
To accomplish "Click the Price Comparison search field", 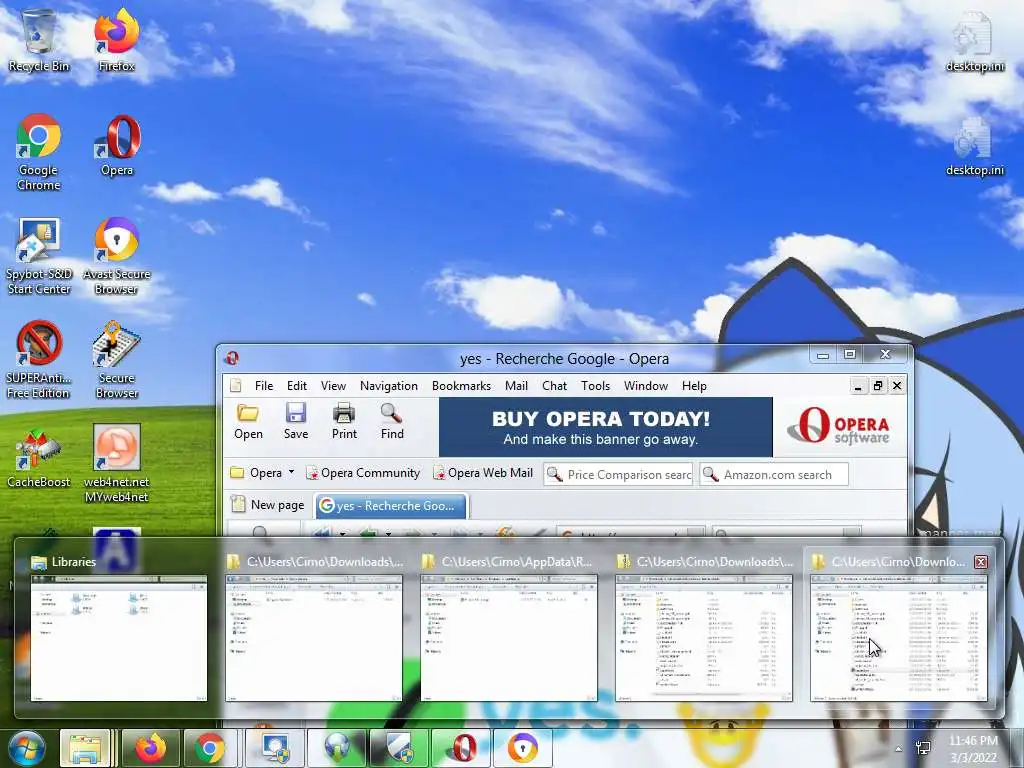I will tap(618, 474).
